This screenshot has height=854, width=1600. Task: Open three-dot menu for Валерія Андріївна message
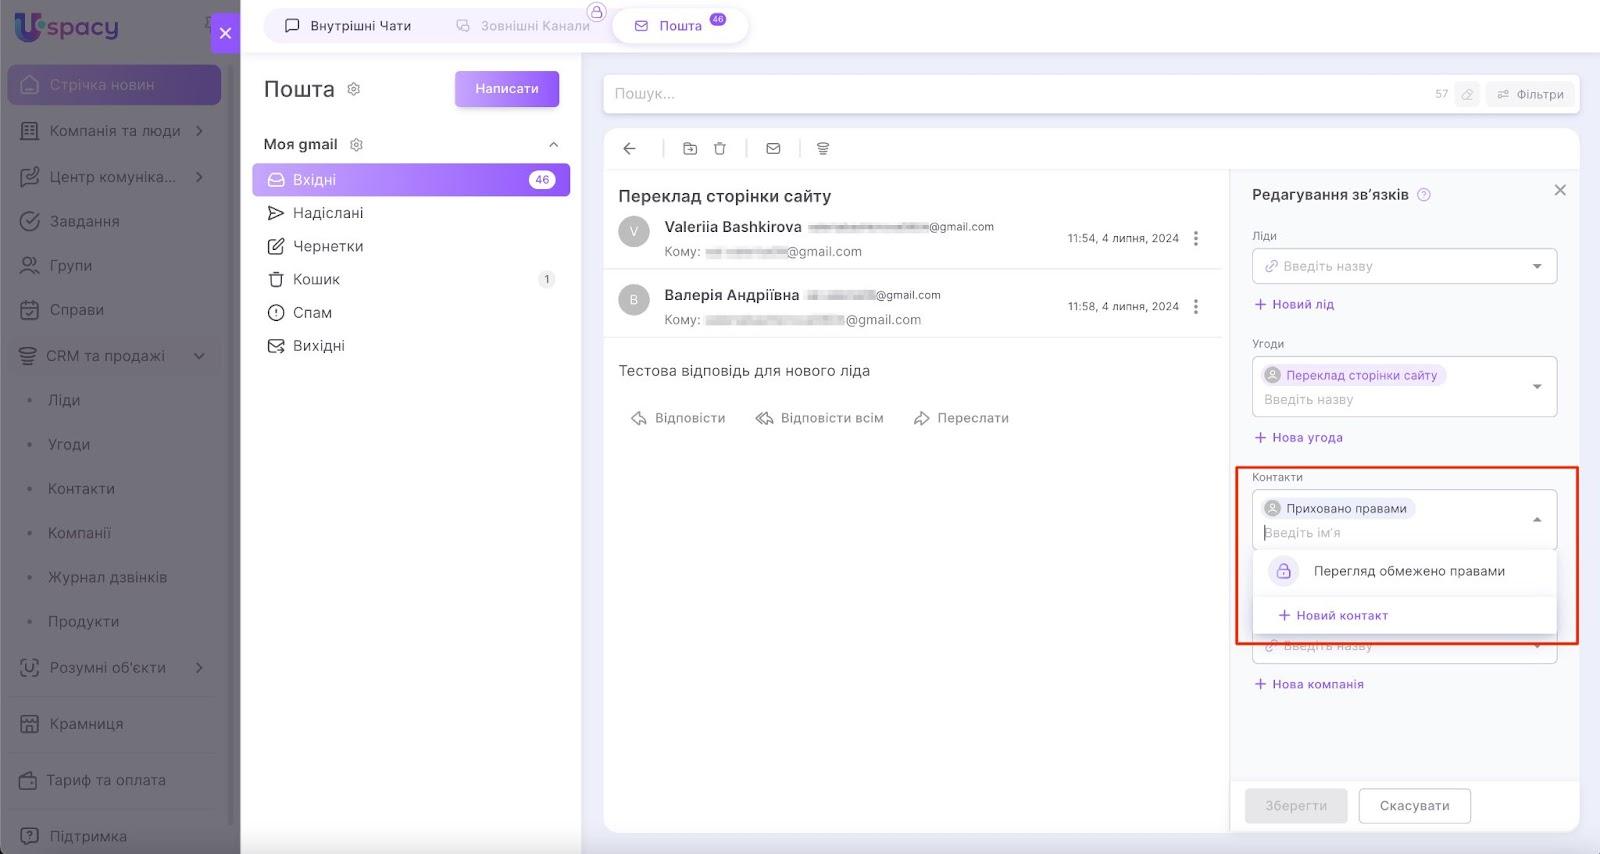[1196, 306]
